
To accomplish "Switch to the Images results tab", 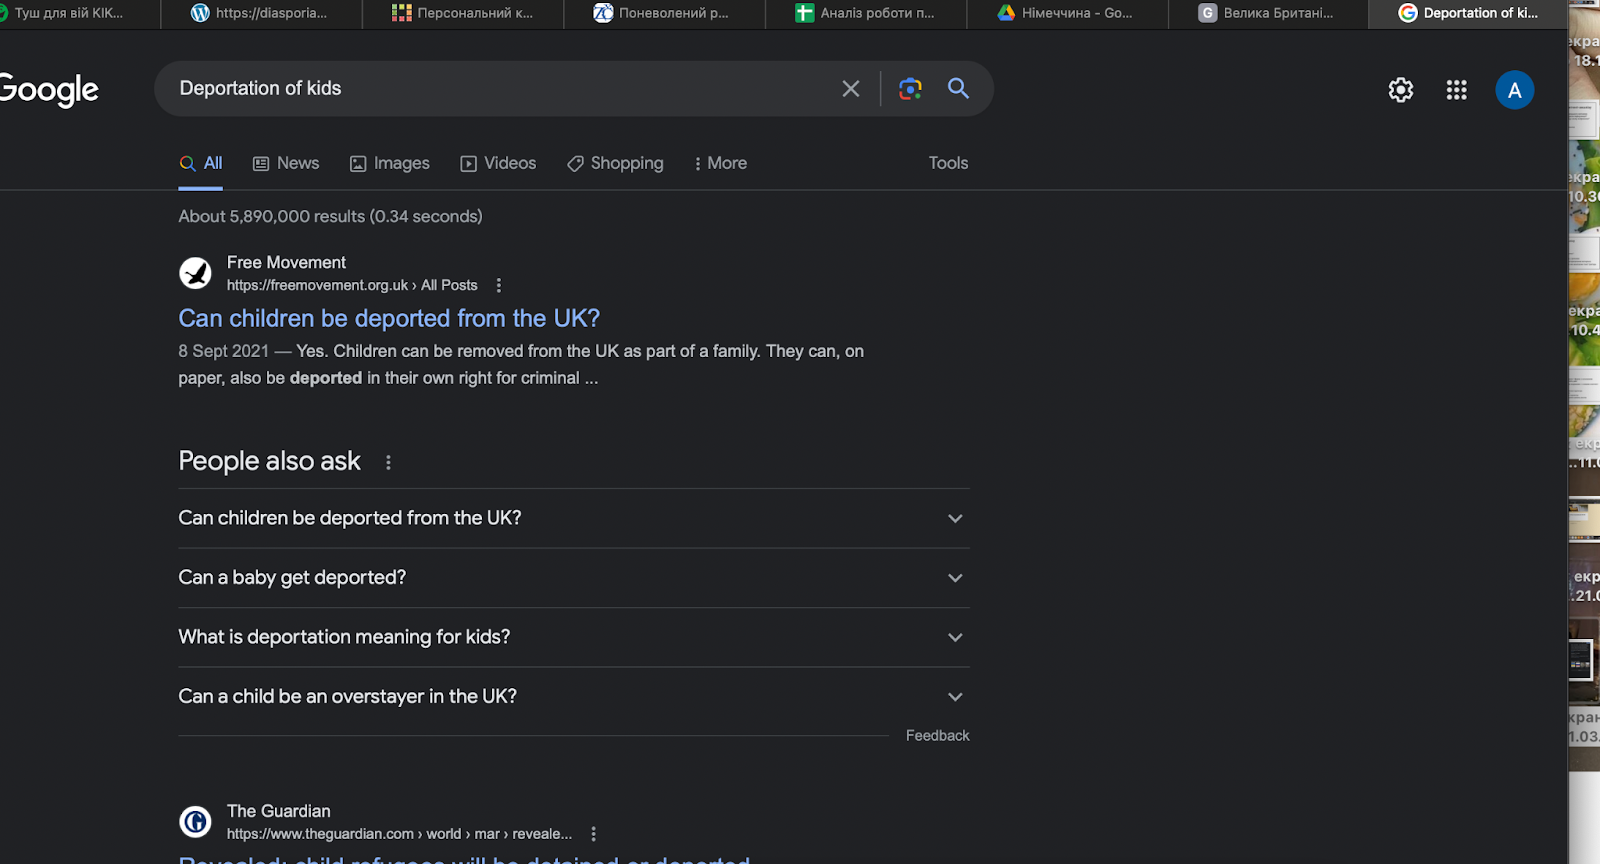I will [390, 163].
